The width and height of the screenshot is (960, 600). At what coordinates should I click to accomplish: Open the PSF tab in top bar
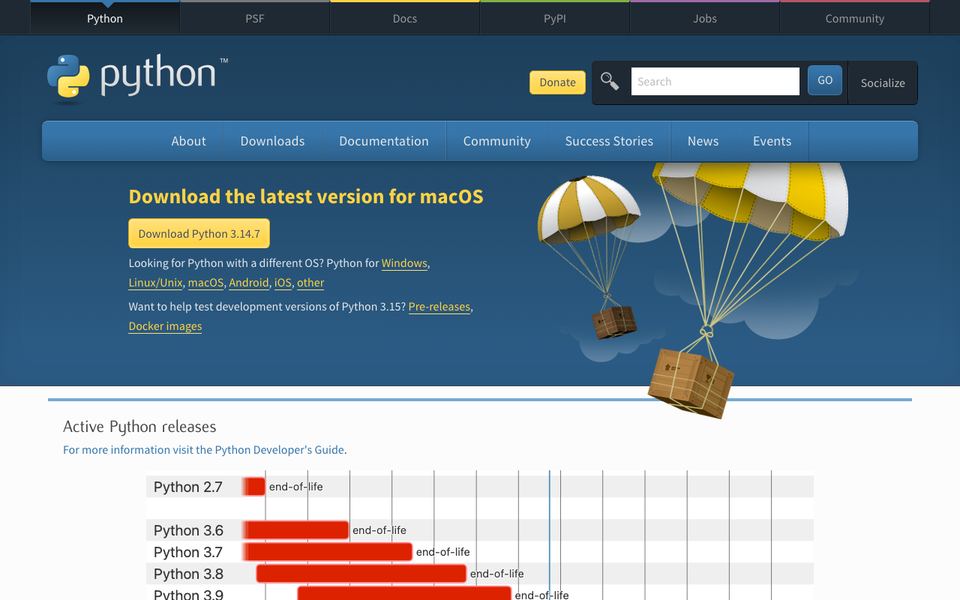tap(255, 18)
